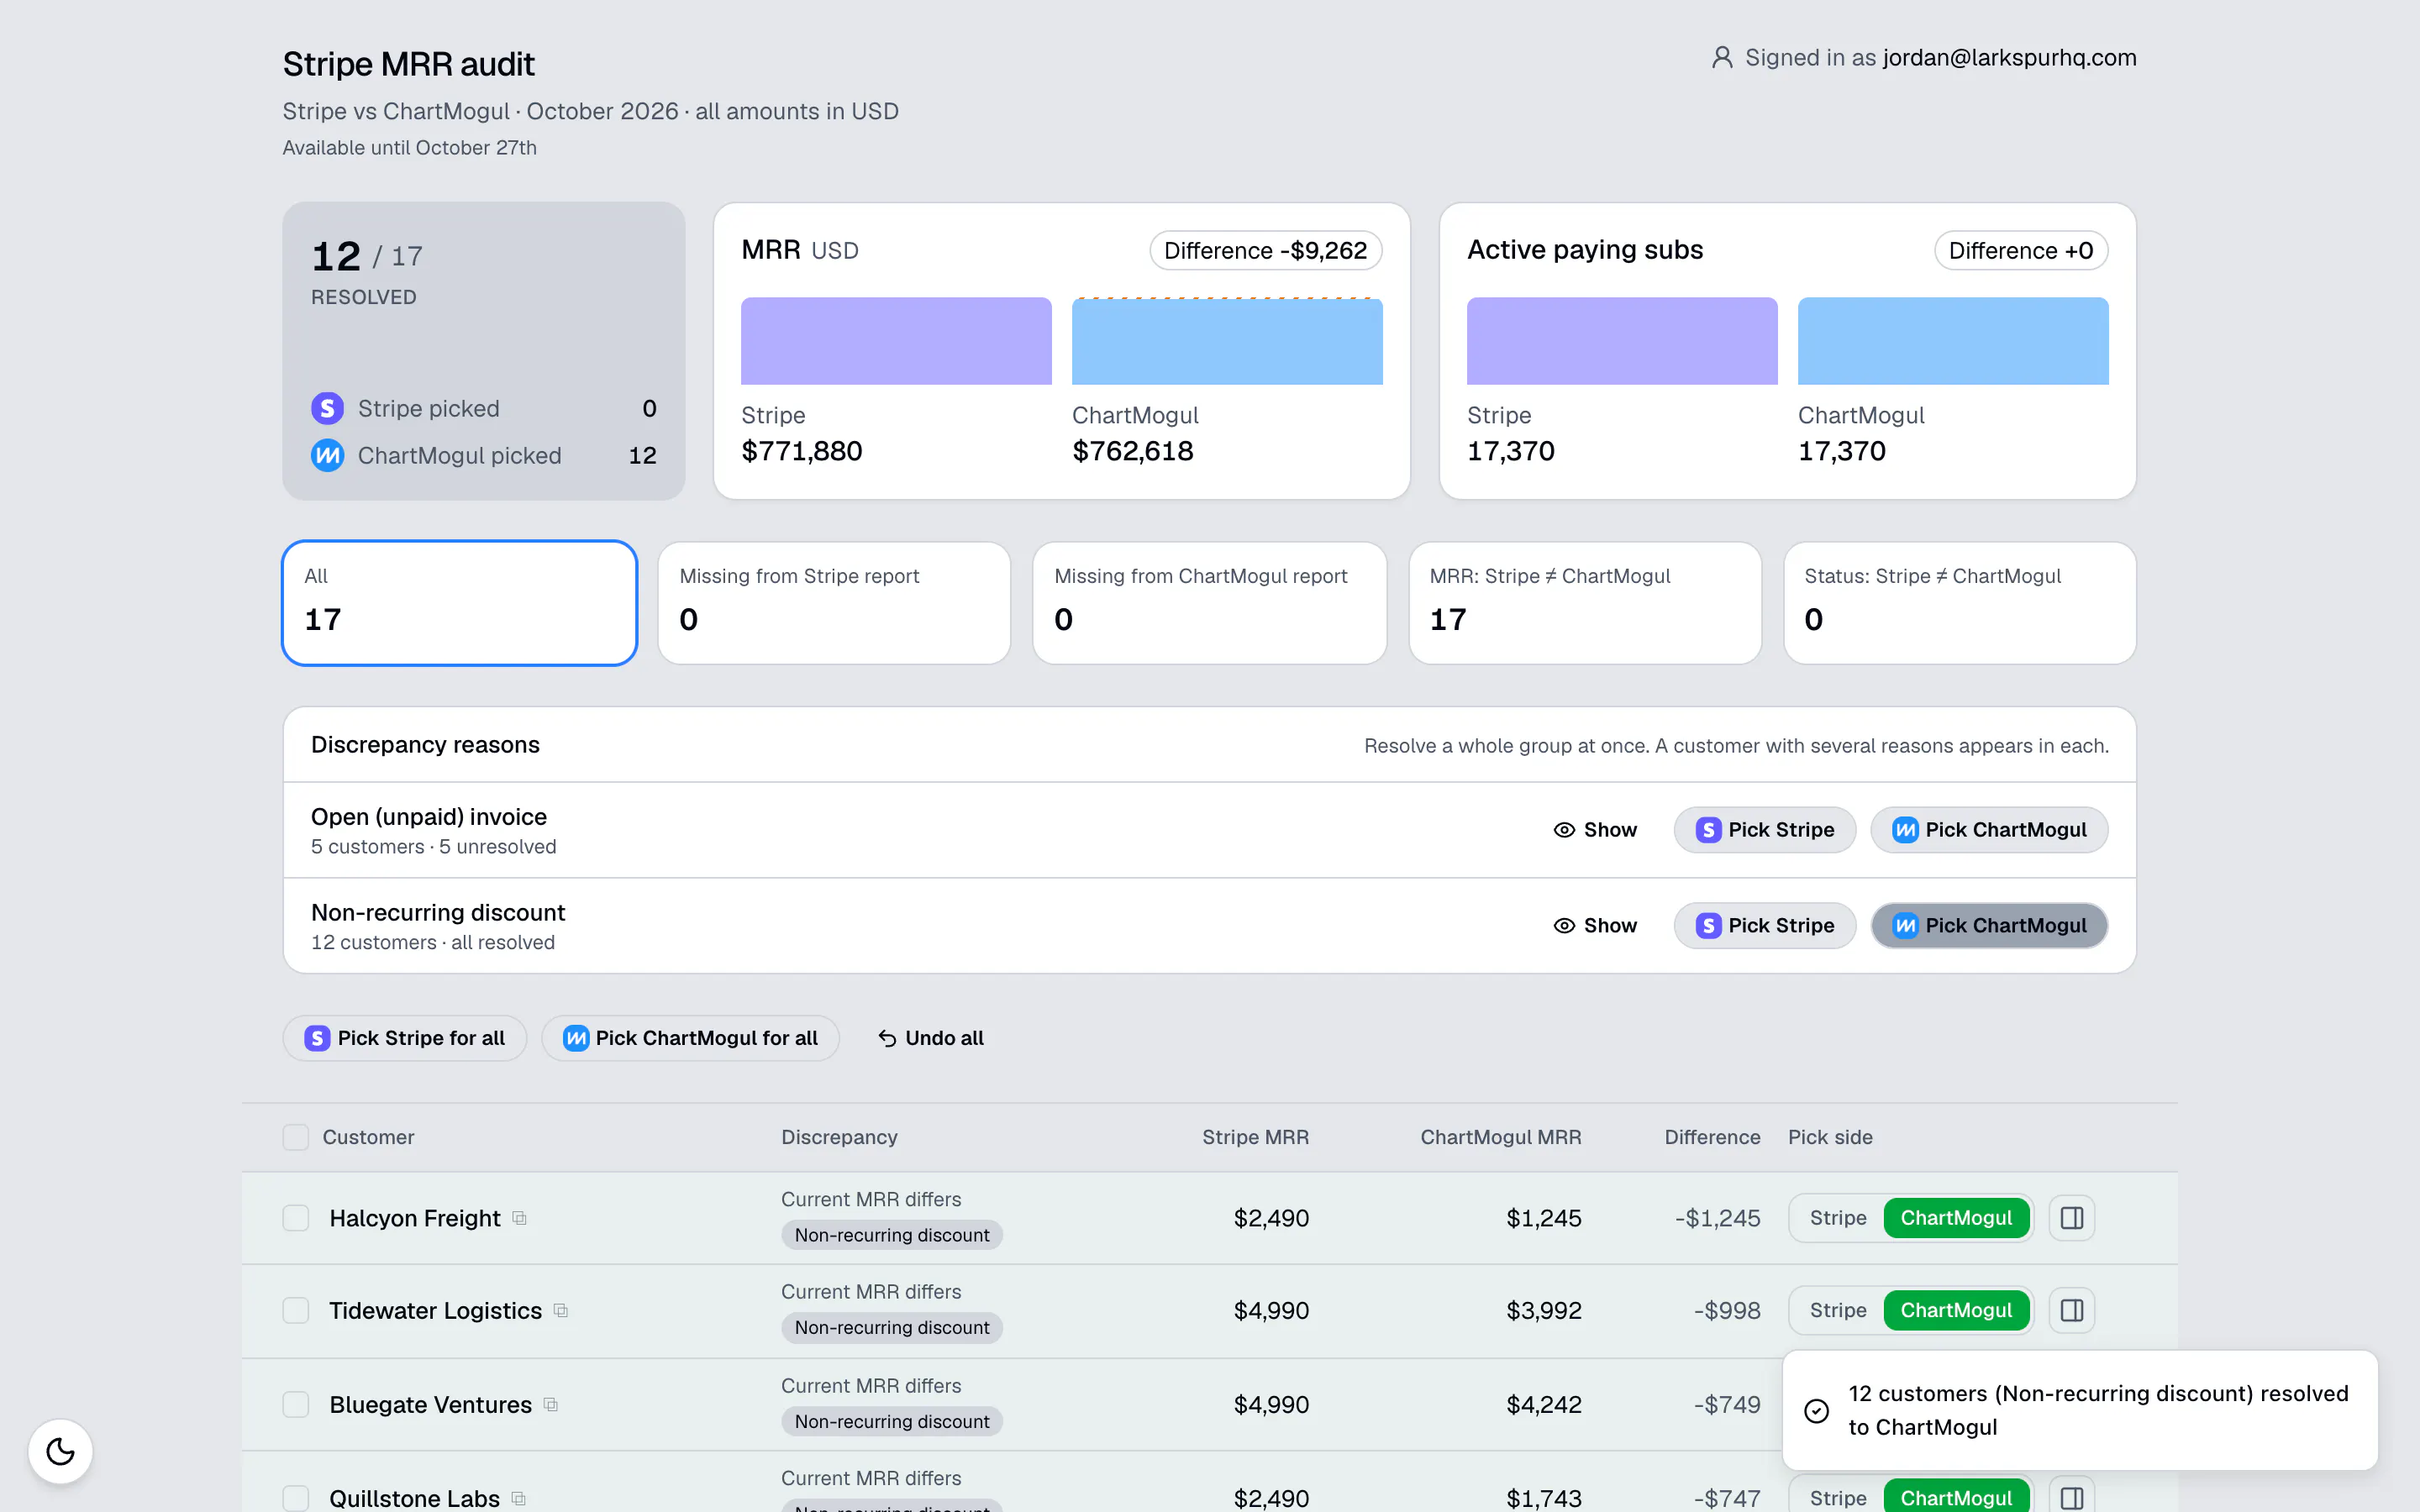Switch Halcyon Freight pick to Stripe
Screen dimensions: 2420x1512
click(1837, 1218)
